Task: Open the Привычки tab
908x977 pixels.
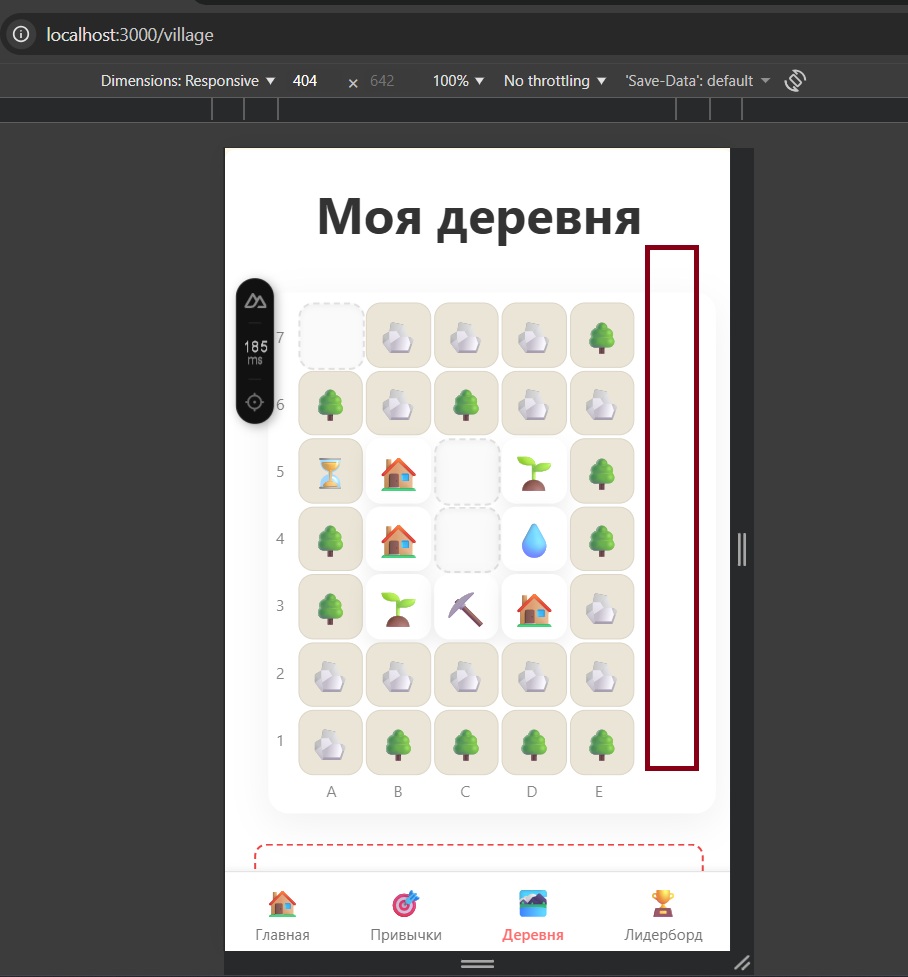Action: pyautogui.click(x=405, y=916)
